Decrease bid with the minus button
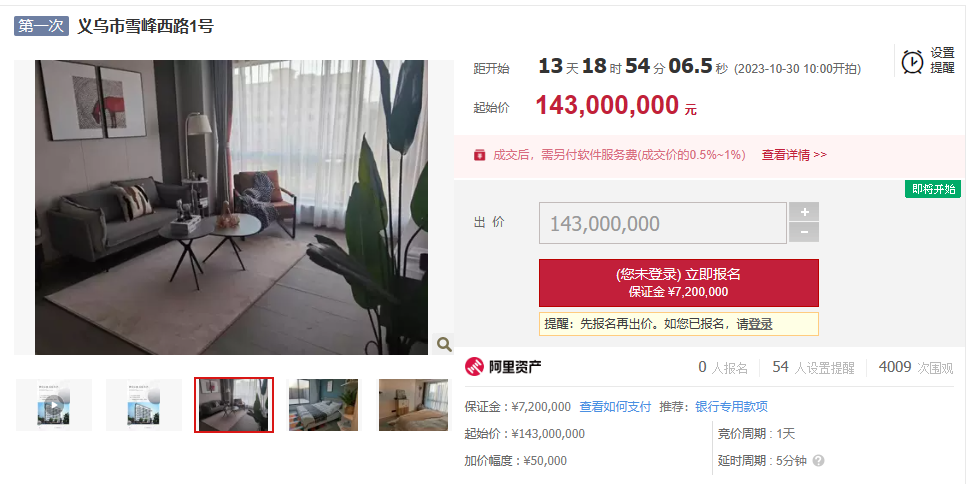This screenshot has height=484, width=966. [x=804, y=232]
